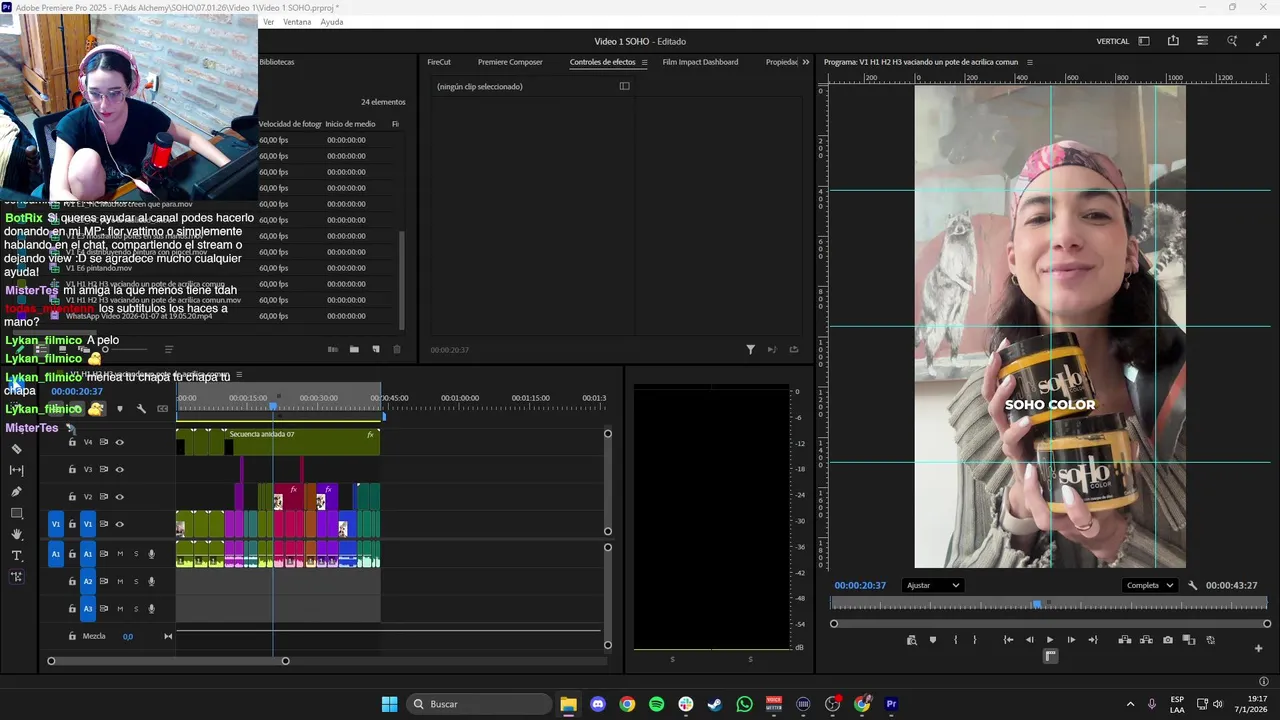This screenshot has height=720, width=1280.
Task: Toggle track lock on V4
Action: 72,442
